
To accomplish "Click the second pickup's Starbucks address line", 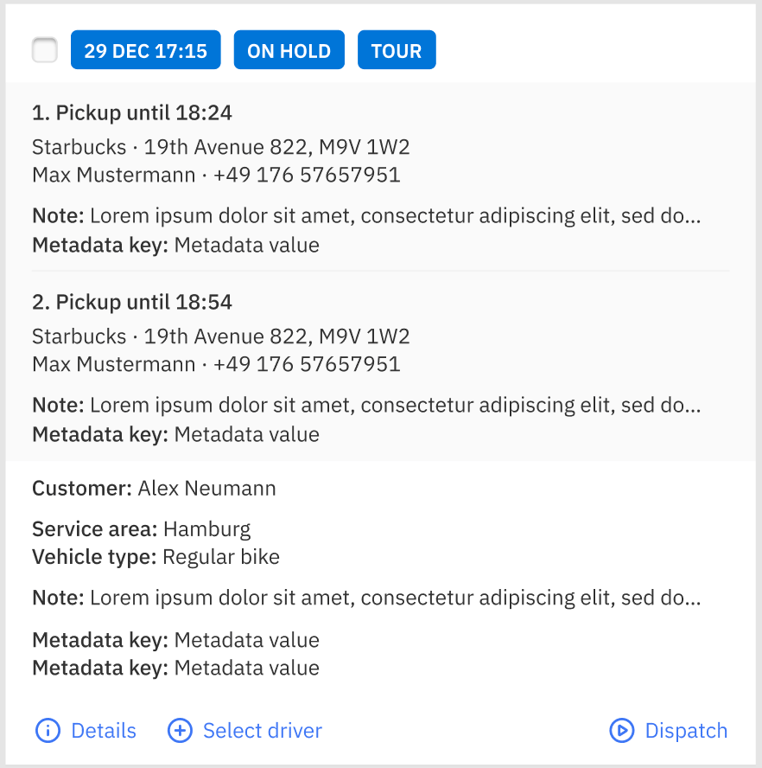I will [221, 336].
